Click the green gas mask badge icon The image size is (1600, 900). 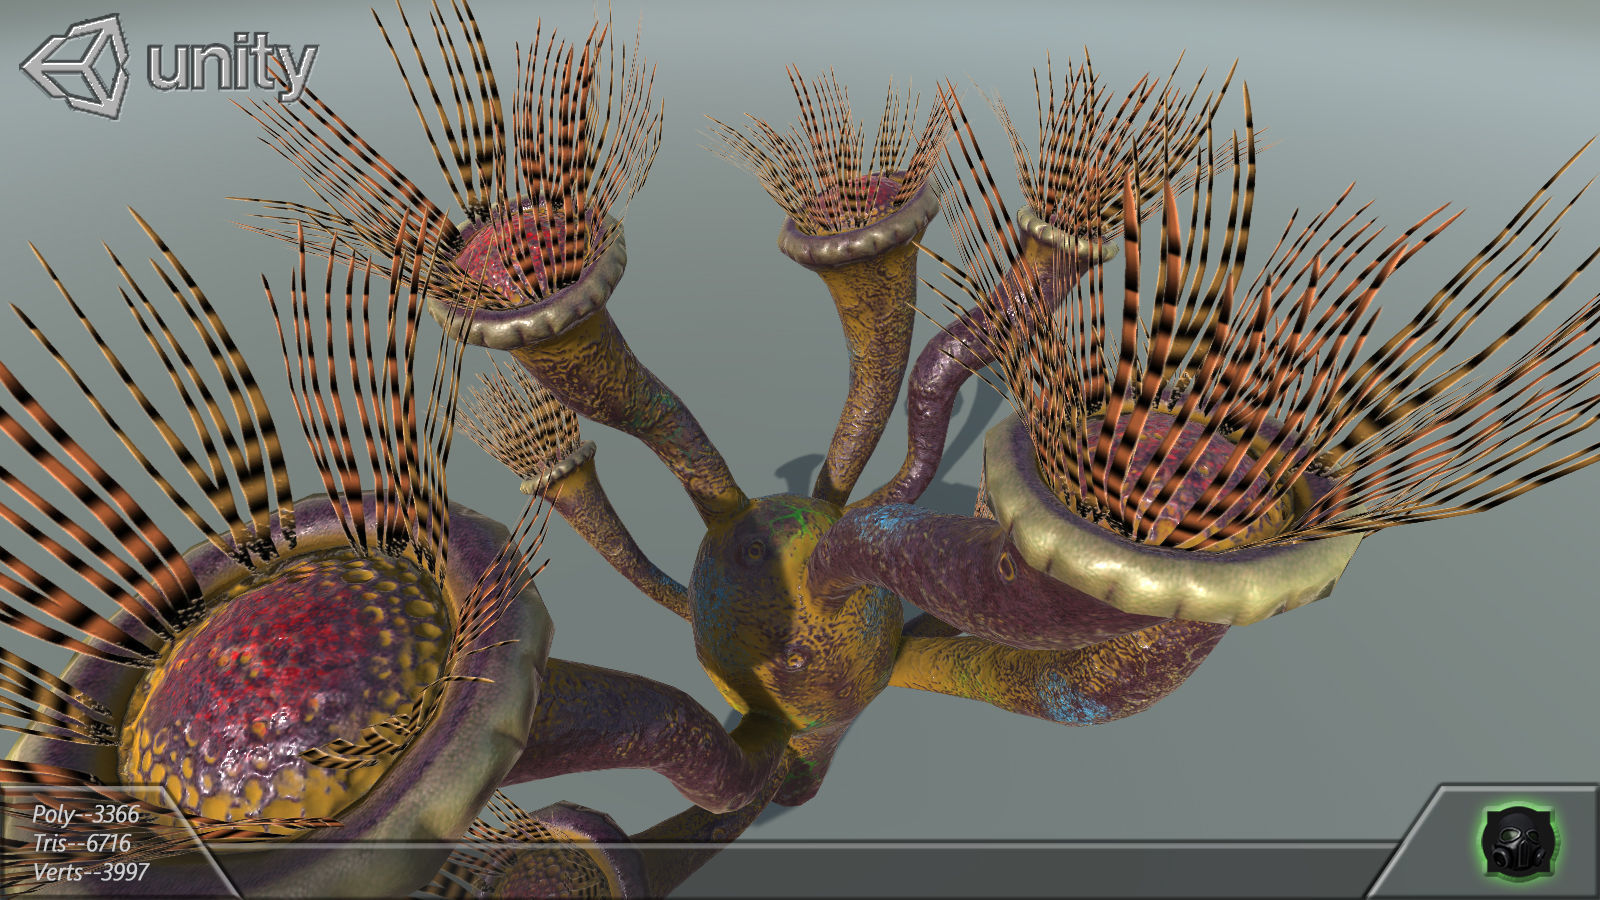(x=1518, y=842)
